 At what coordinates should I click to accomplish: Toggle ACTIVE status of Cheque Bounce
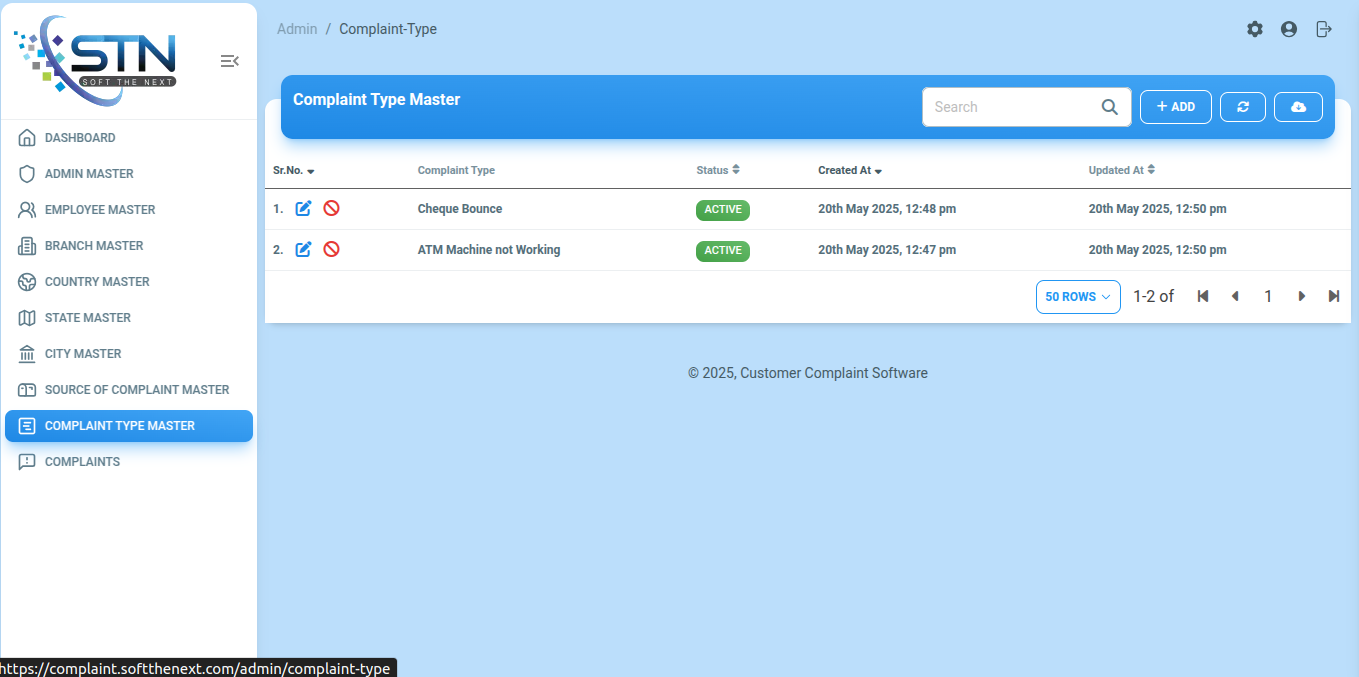(722, 210)
